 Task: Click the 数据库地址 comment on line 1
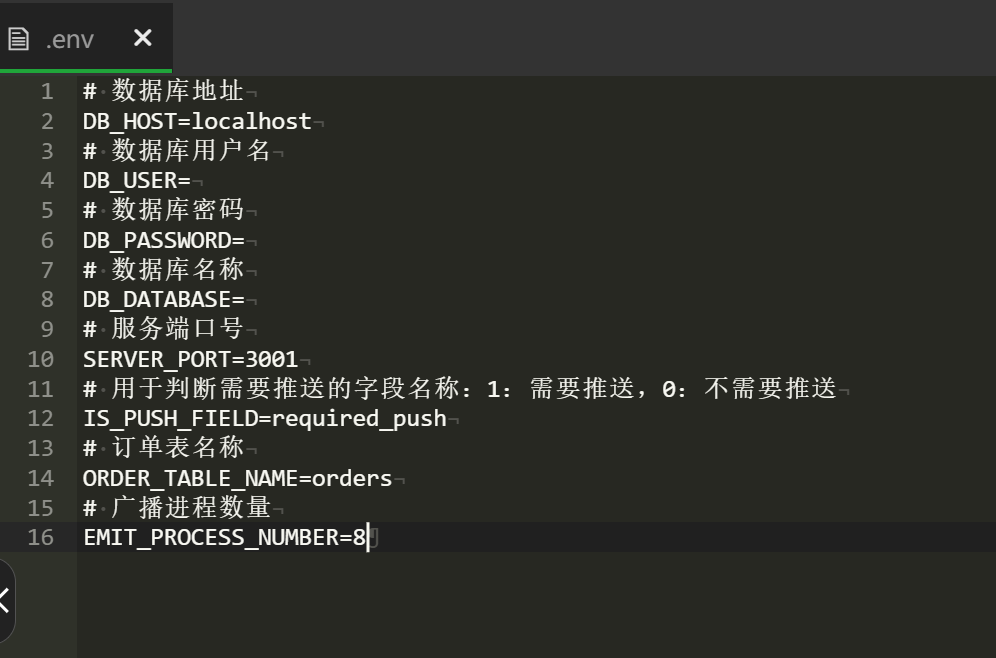[177, 92]
